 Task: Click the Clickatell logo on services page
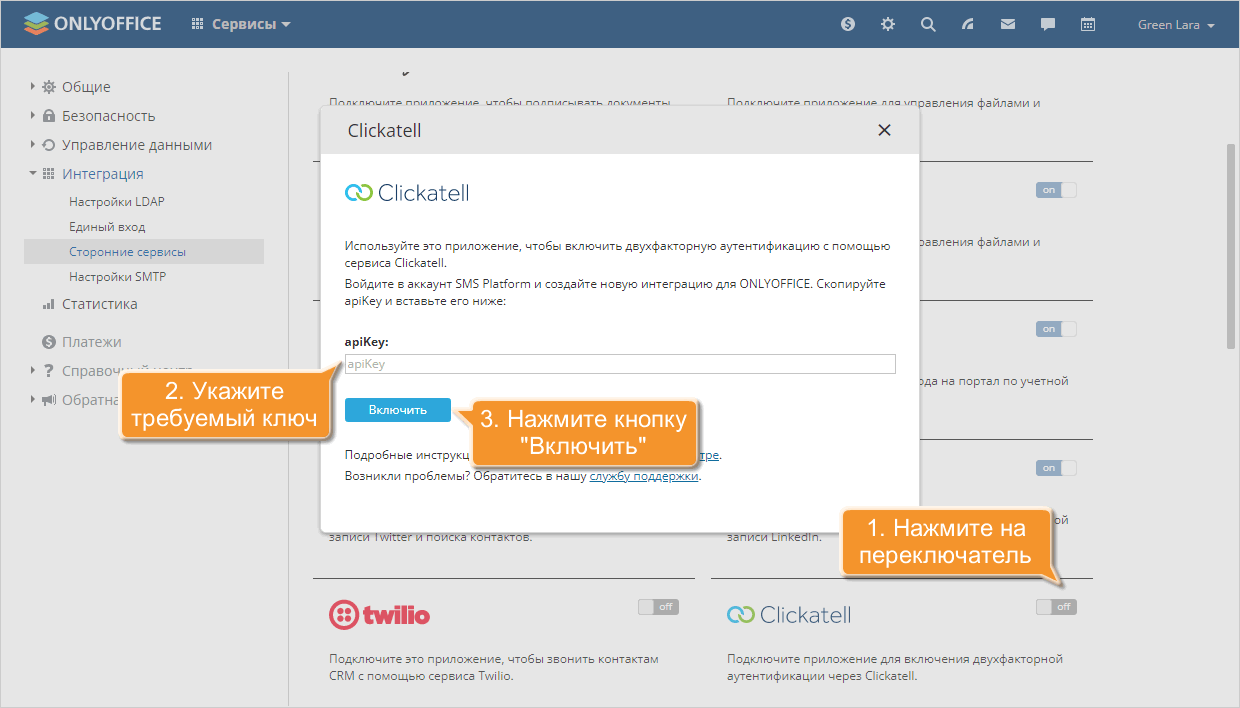click(789, 615)
